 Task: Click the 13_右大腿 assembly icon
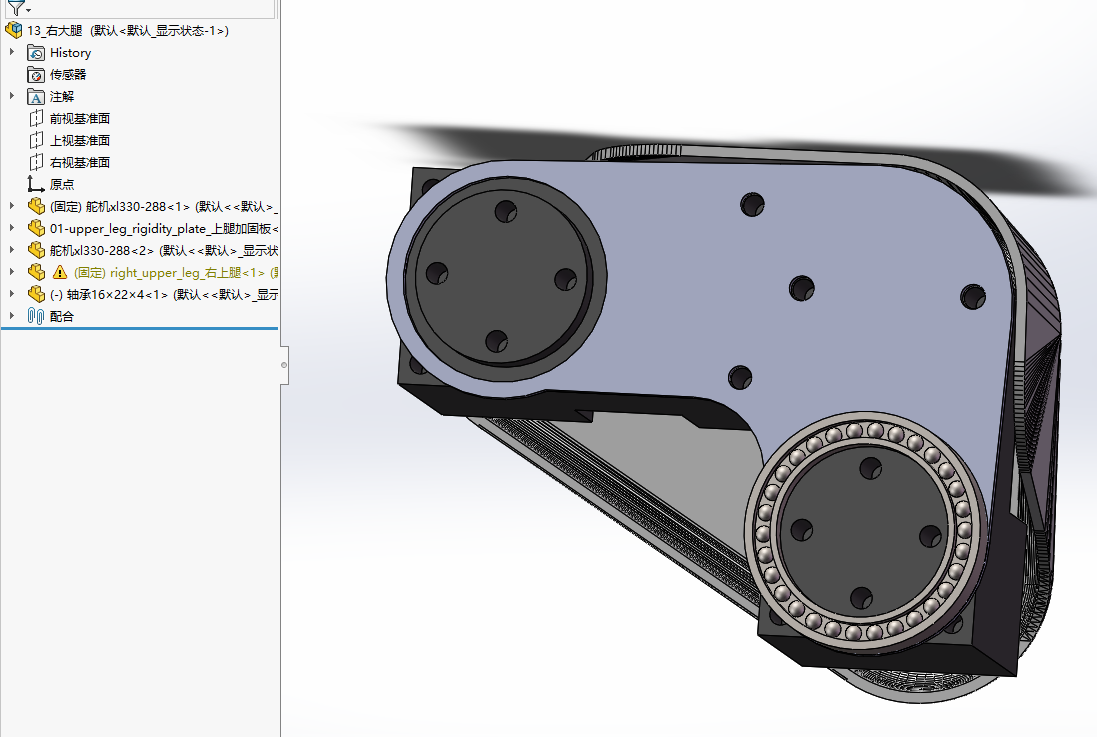[13, 30]
